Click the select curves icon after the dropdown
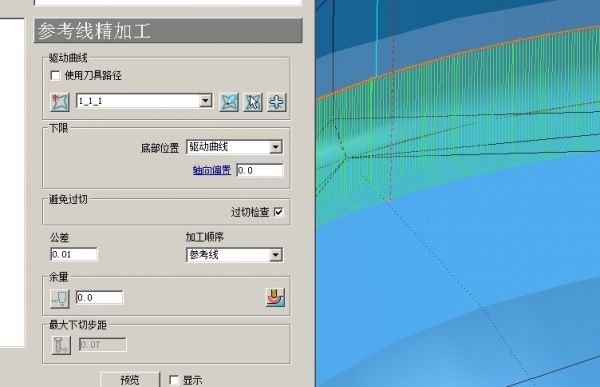Viewport: 600px width, 387px height. 229,102
